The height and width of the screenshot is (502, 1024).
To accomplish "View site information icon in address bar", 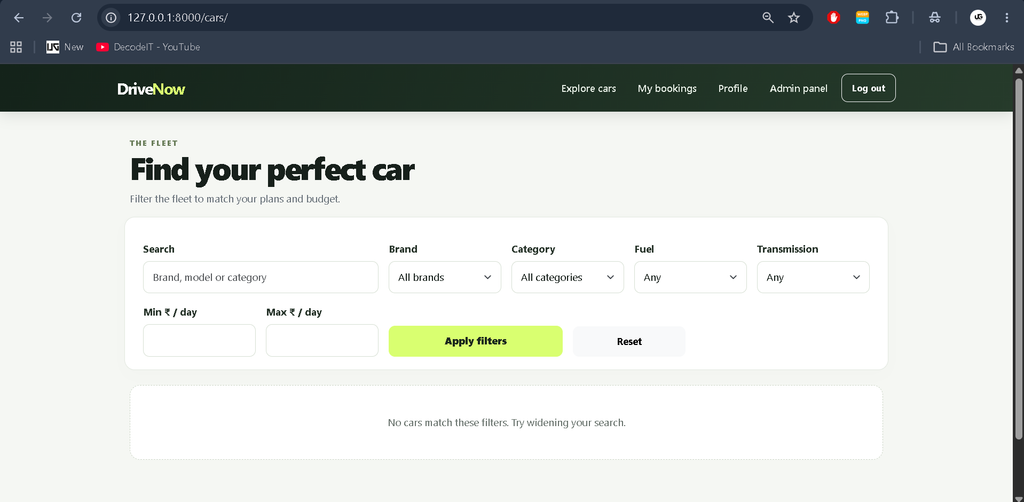I will coord(112,18).
